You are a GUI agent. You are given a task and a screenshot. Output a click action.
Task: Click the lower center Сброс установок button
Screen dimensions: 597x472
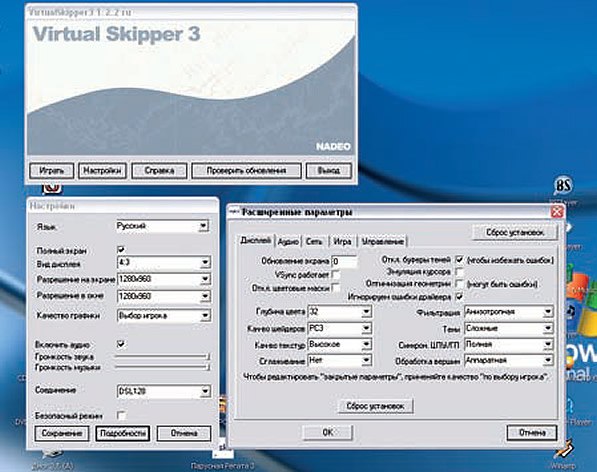point(375,406)
